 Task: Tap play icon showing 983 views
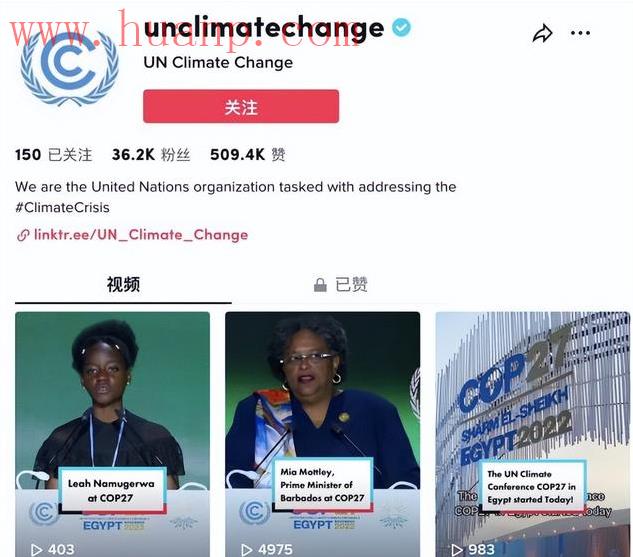pyautogui.click(x=457, y=550)
